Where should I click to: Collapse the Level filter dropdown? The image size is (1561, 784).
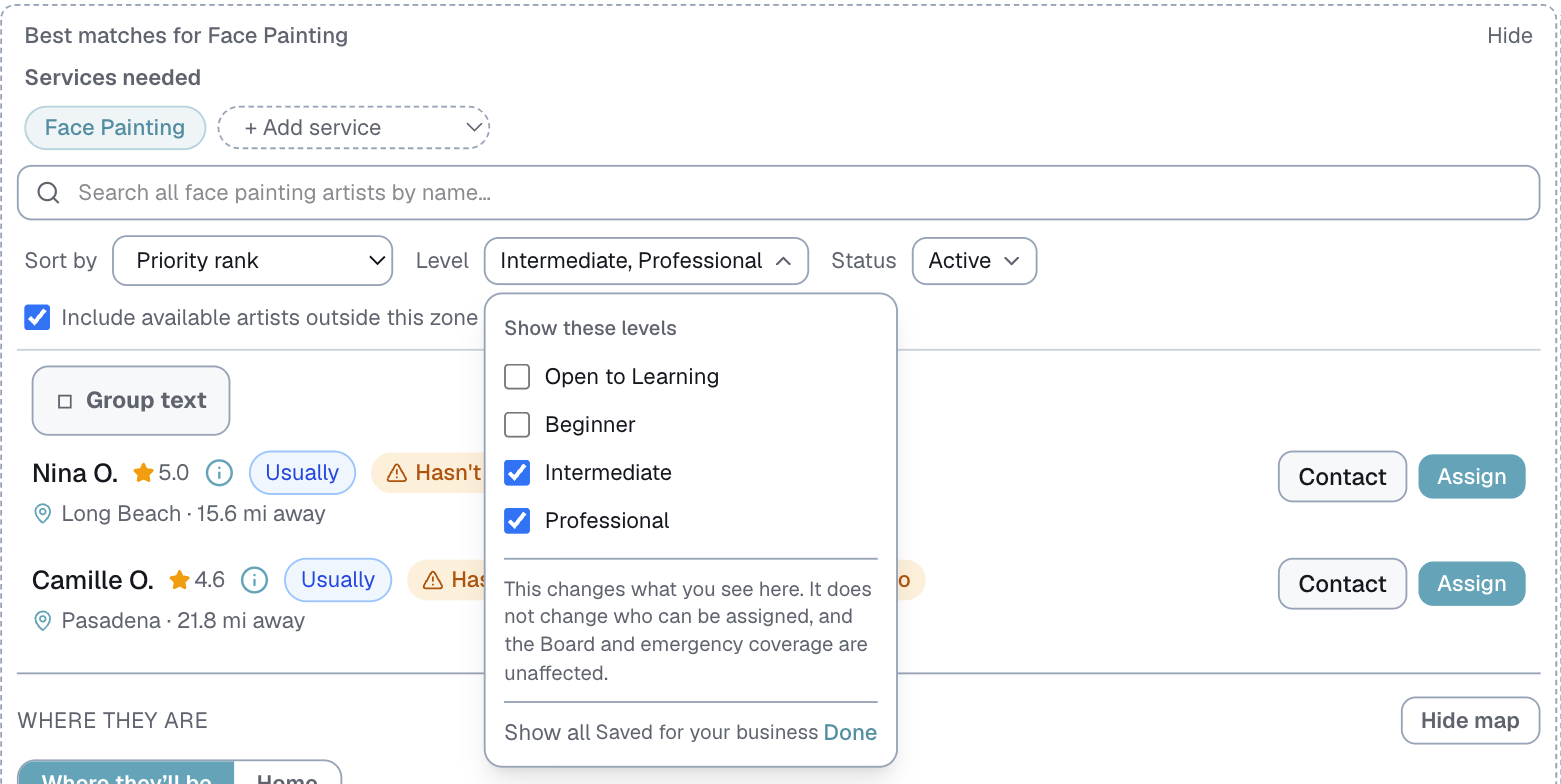(646, 261)
